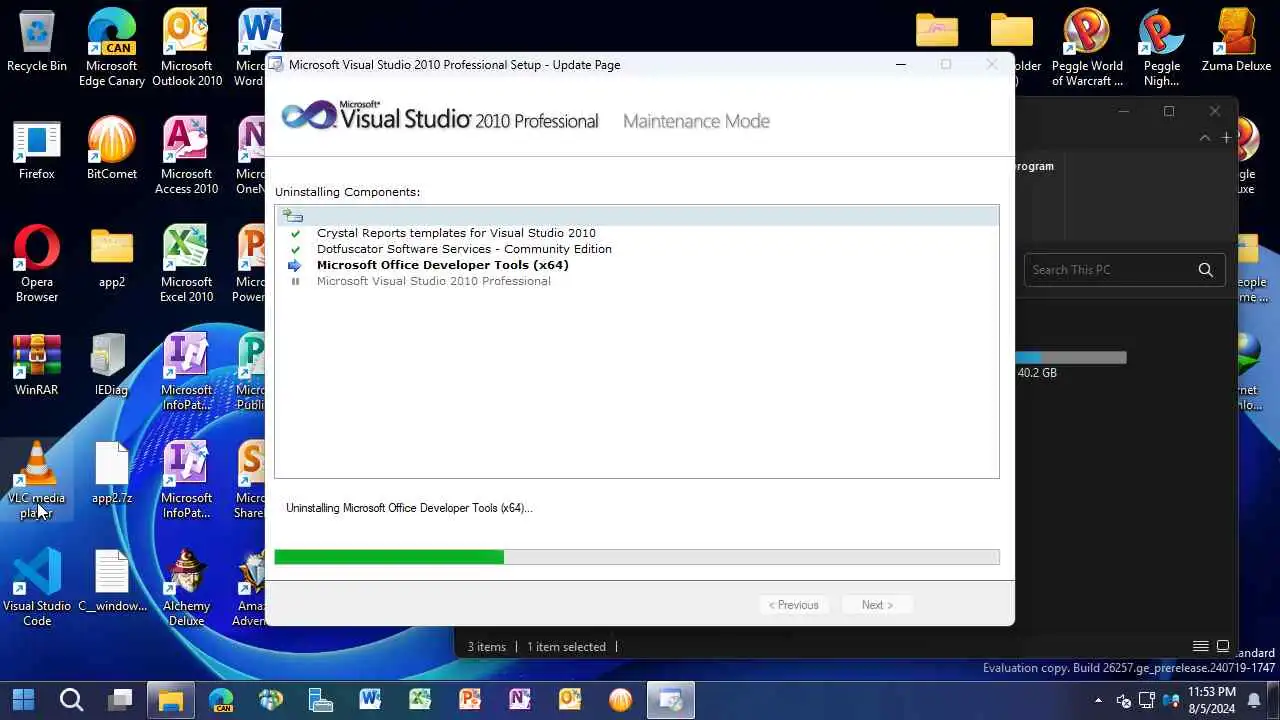This screenshot has width=1280, height=720.
Task: Open VLC media player desktop shortcut
Action: pos(37,480)
